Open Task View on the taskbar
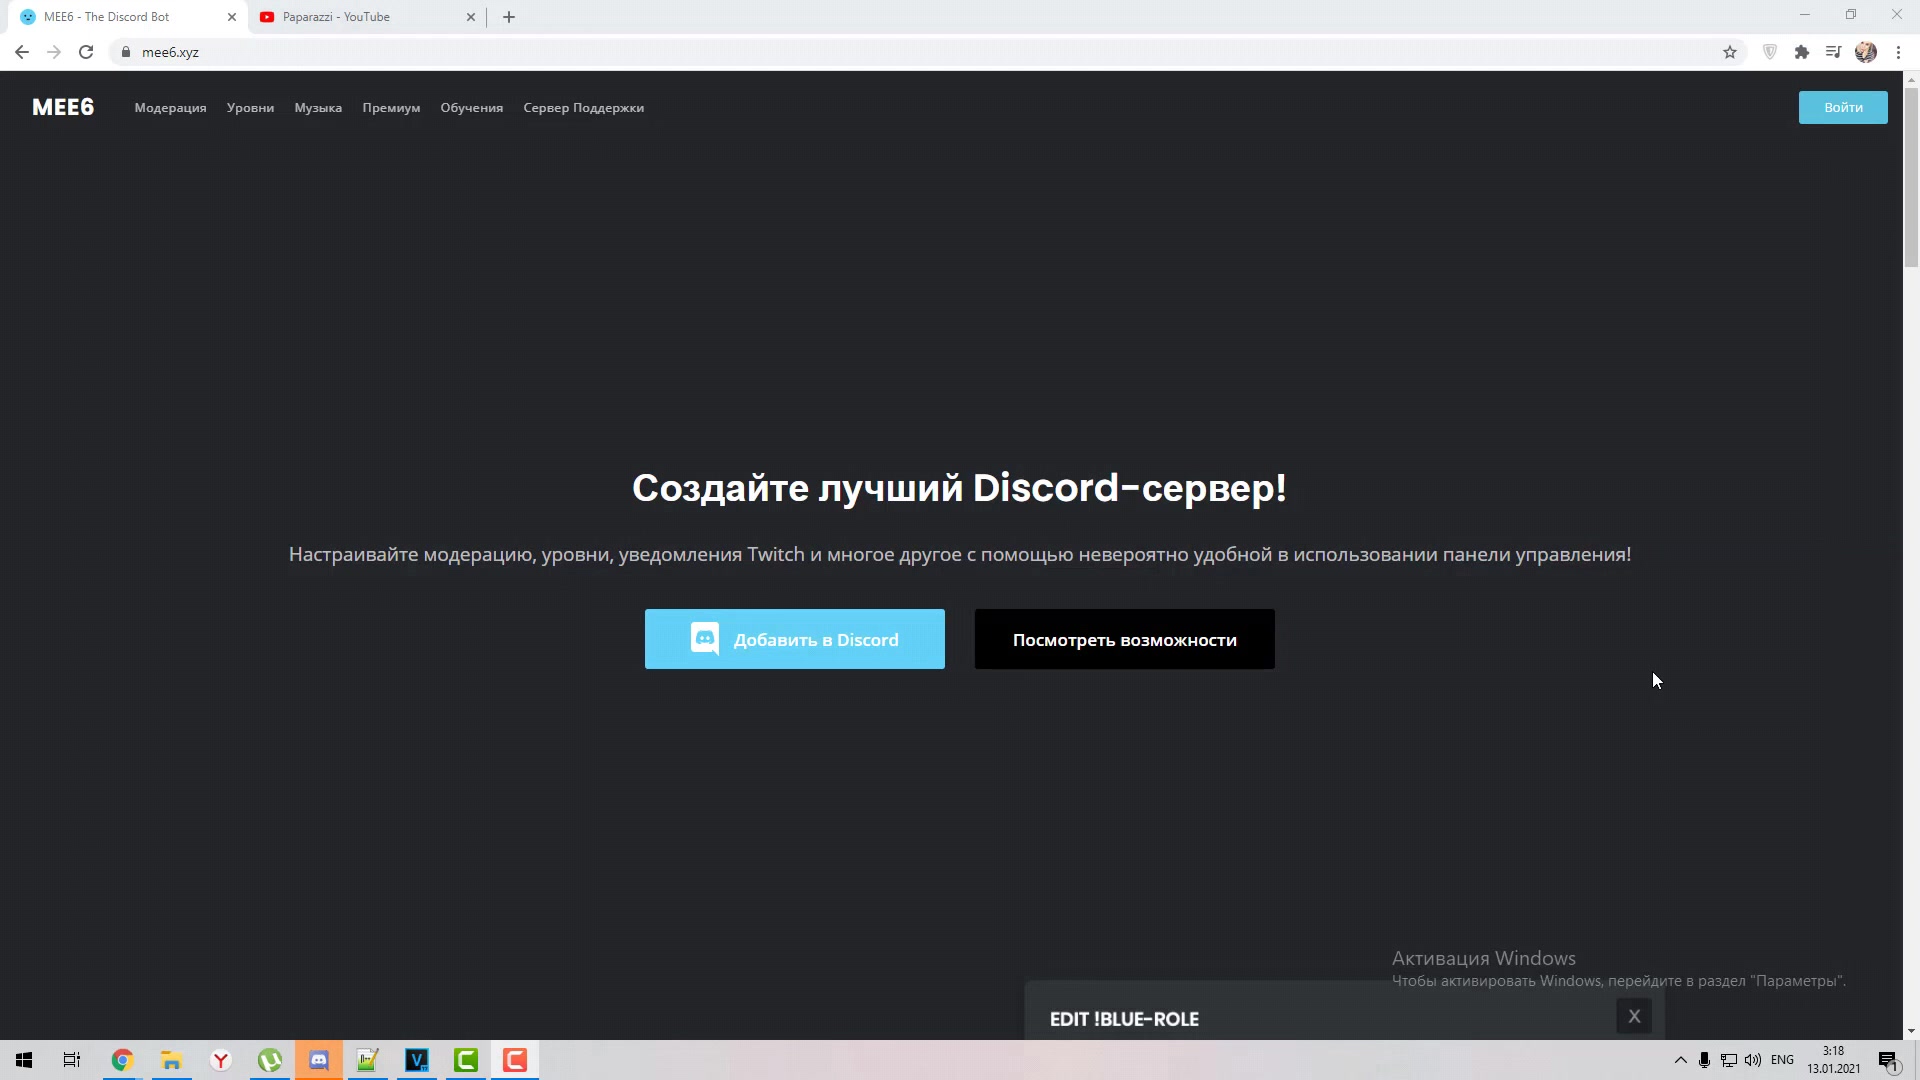 (x=72, y=1060)
